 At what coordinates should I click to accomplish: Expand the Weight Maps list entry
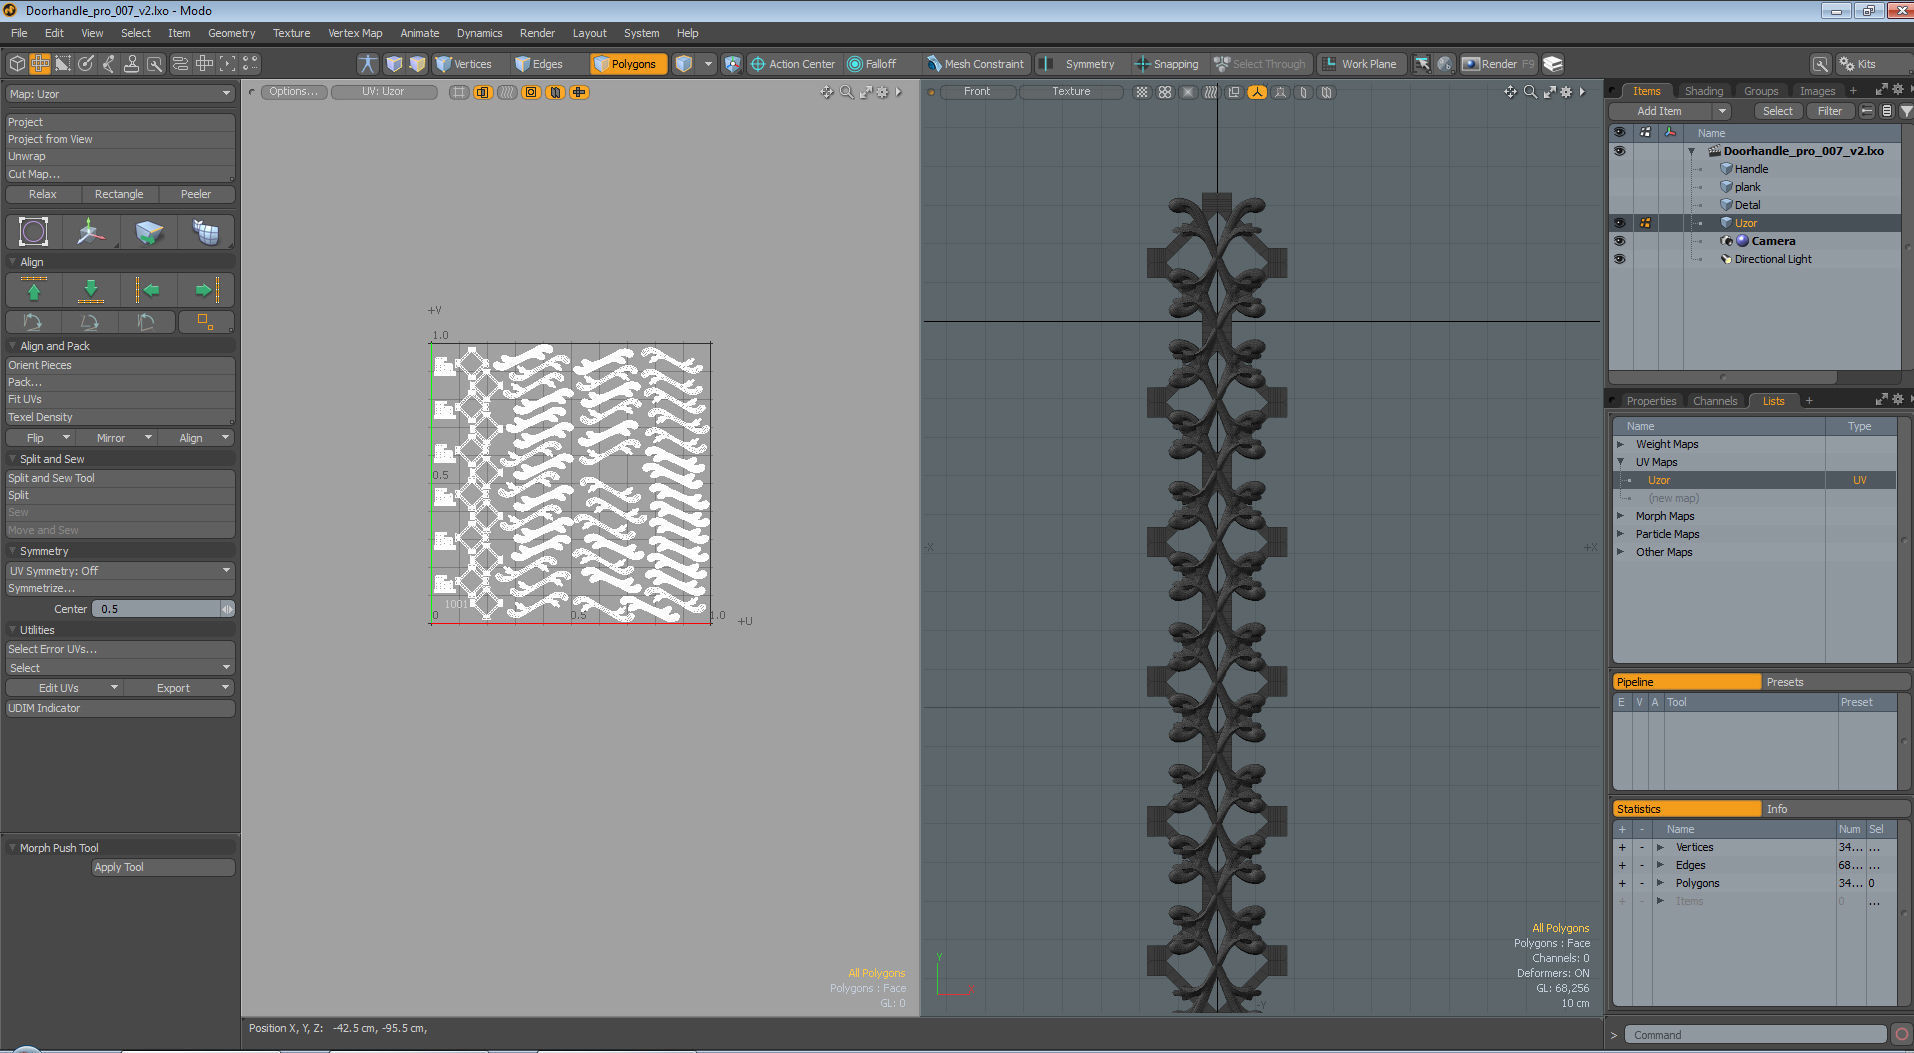click(1620, 444)
